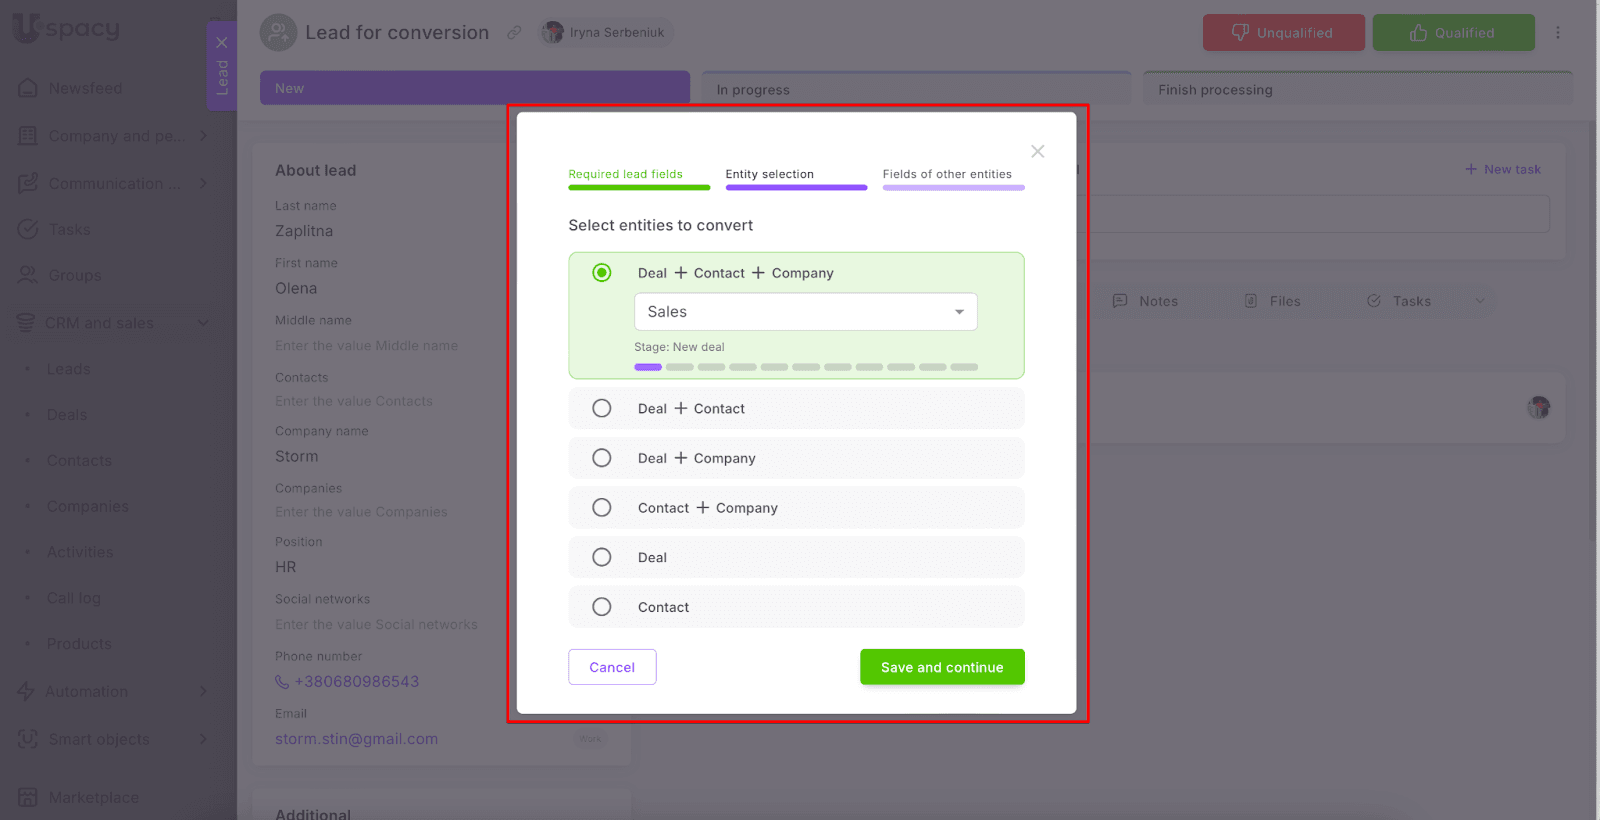Open the Sales pipeline dropdown
The width and height of the screenshot is (1600, 820).
coord(805,312)
